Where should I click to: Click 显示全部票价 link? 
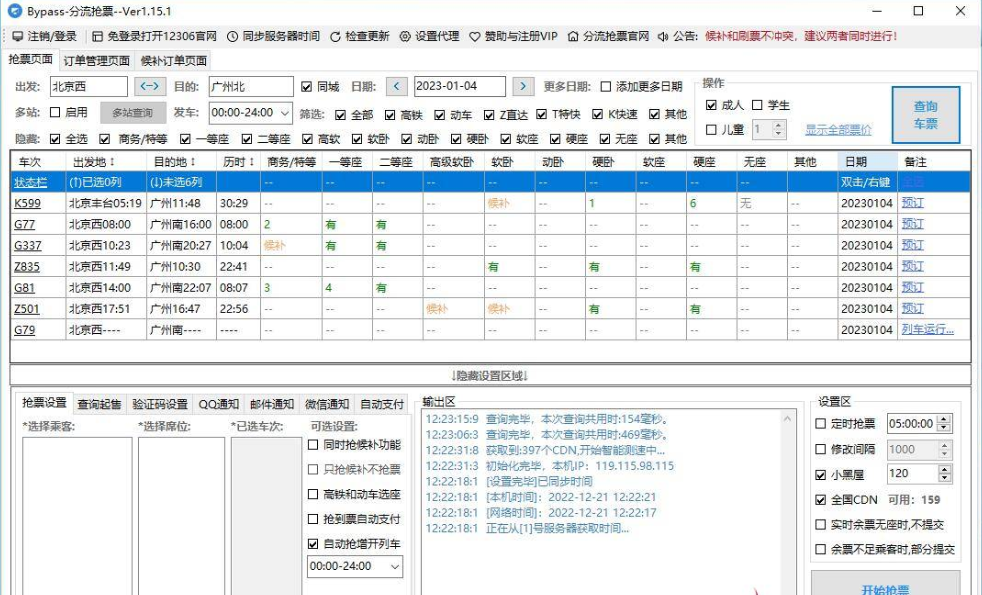click(838, 130)
